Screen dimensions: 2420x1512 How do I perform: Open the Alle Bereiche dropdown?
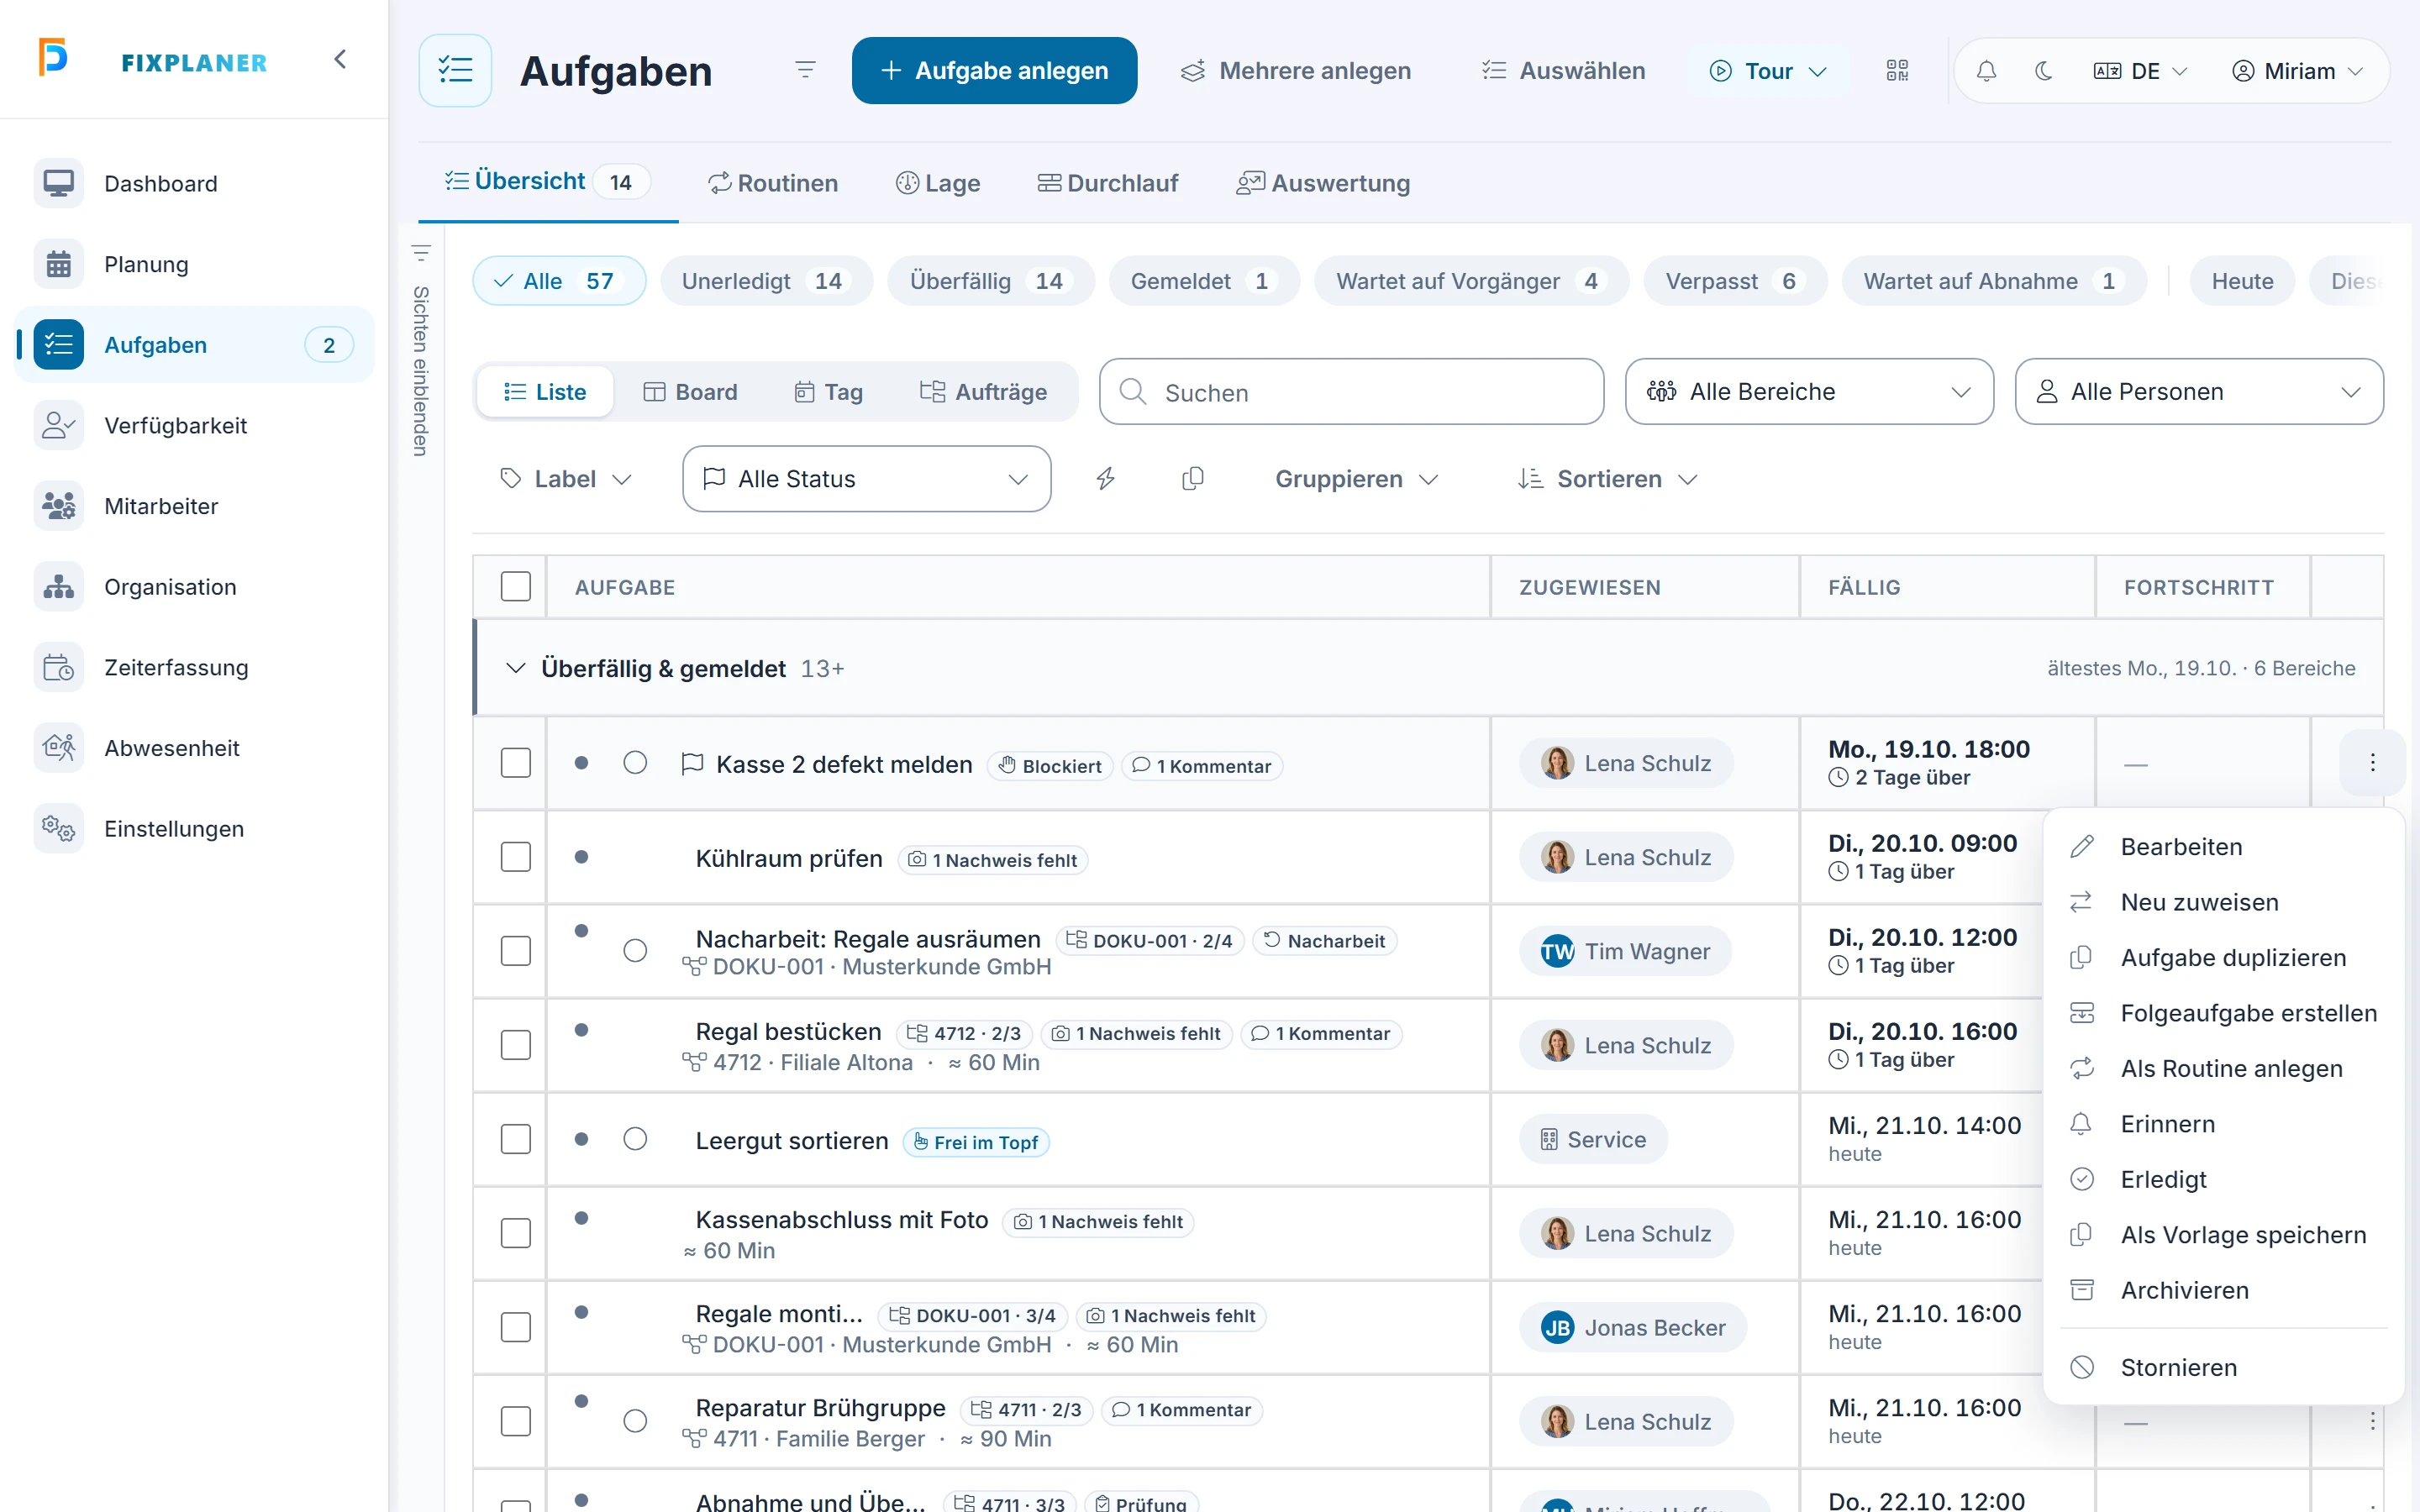pos(1809,392)
